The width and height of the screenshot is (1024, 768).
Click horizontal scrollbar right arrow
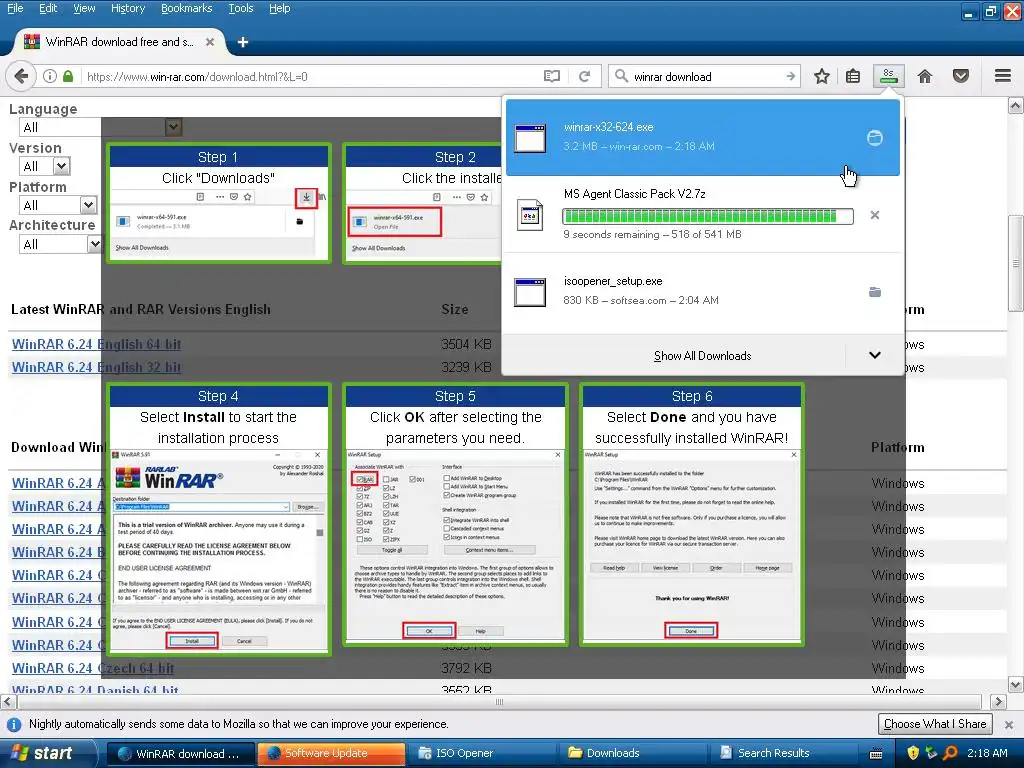(x=998, y=702)
